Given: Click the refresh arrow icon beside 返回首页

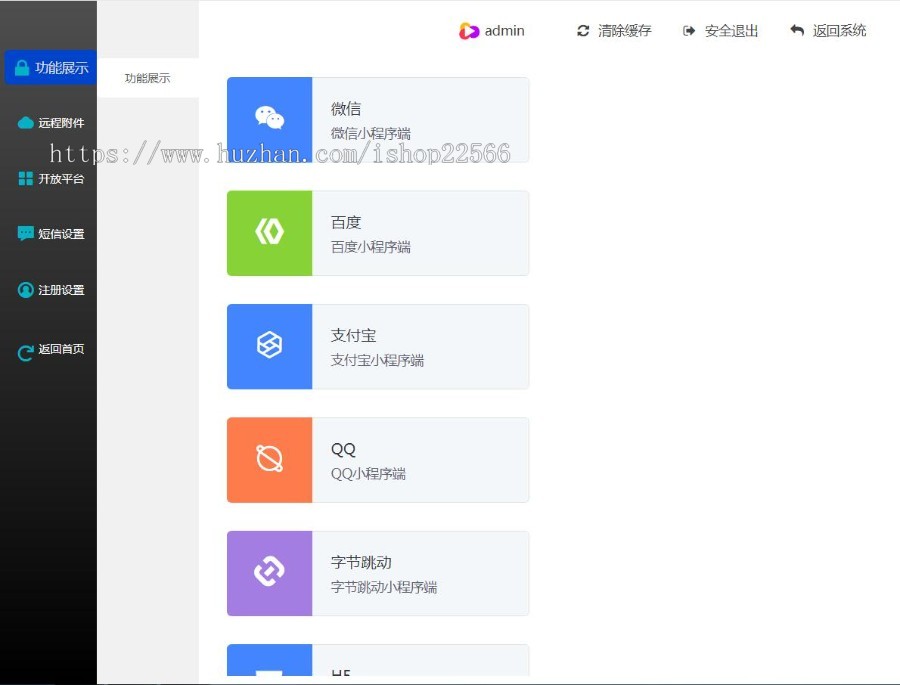Looking at the screenshot, I should (25, 353).
